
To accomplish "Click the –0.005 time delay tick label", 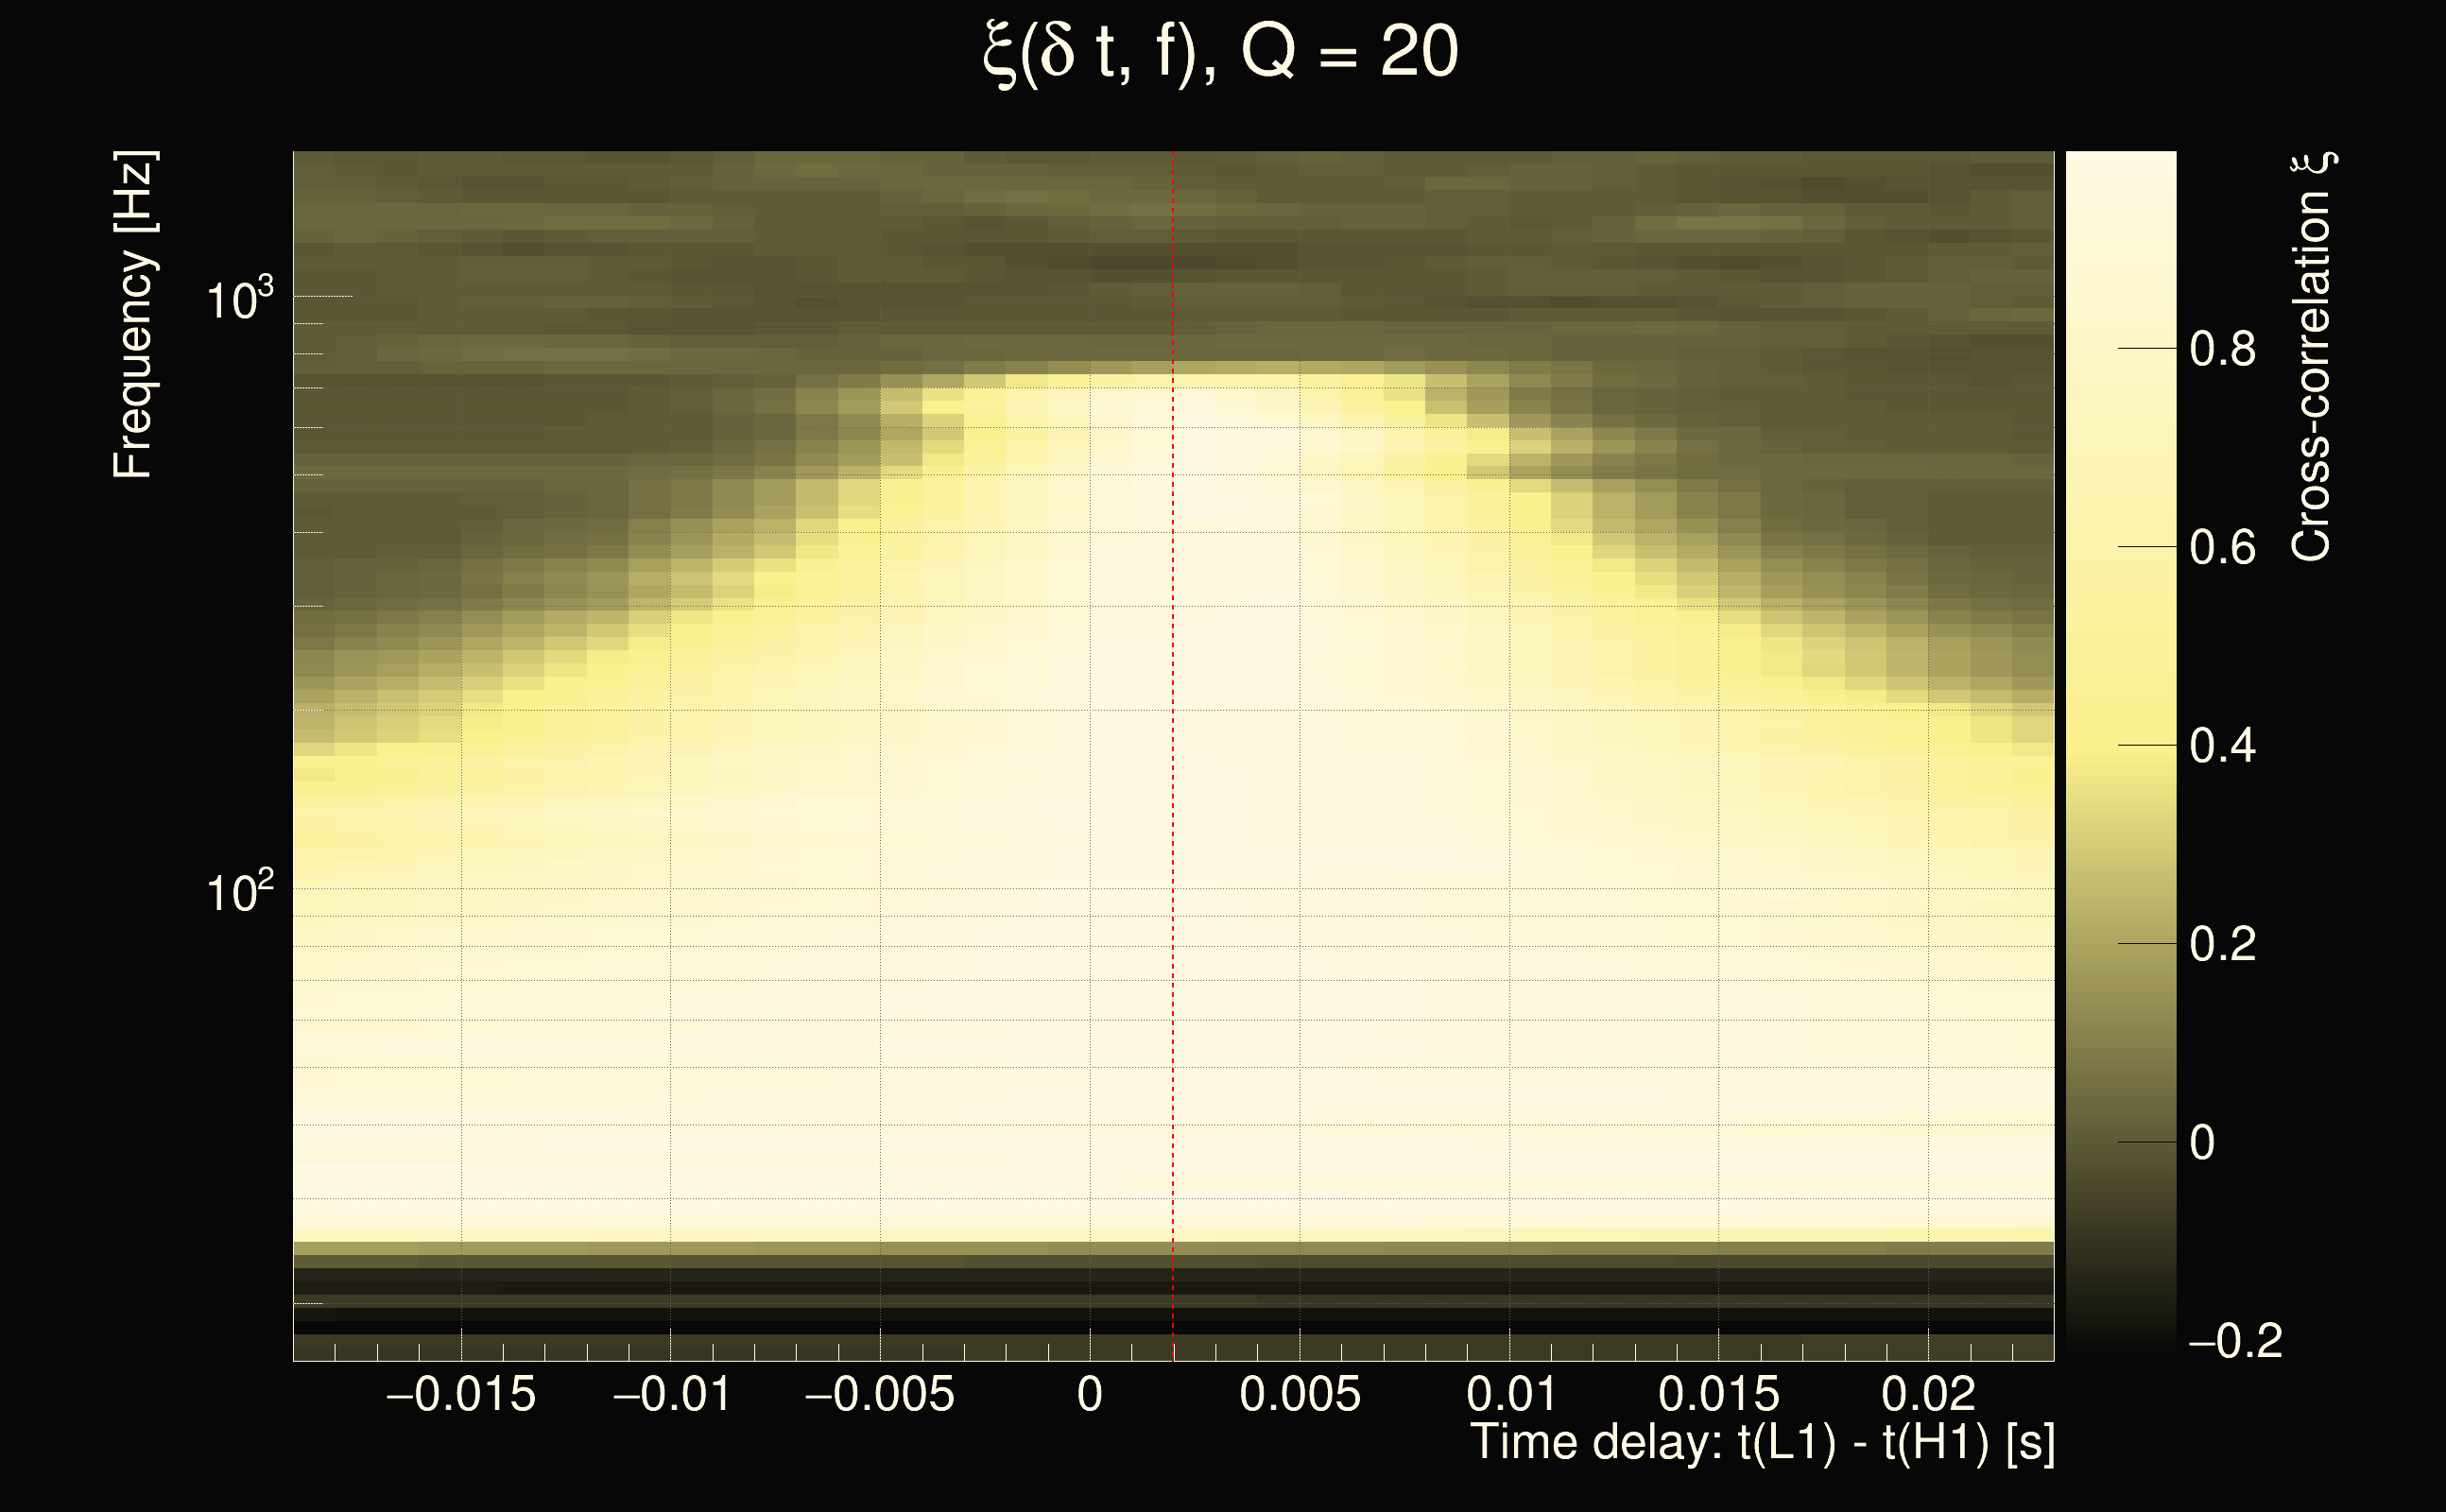I will 879,1394.
